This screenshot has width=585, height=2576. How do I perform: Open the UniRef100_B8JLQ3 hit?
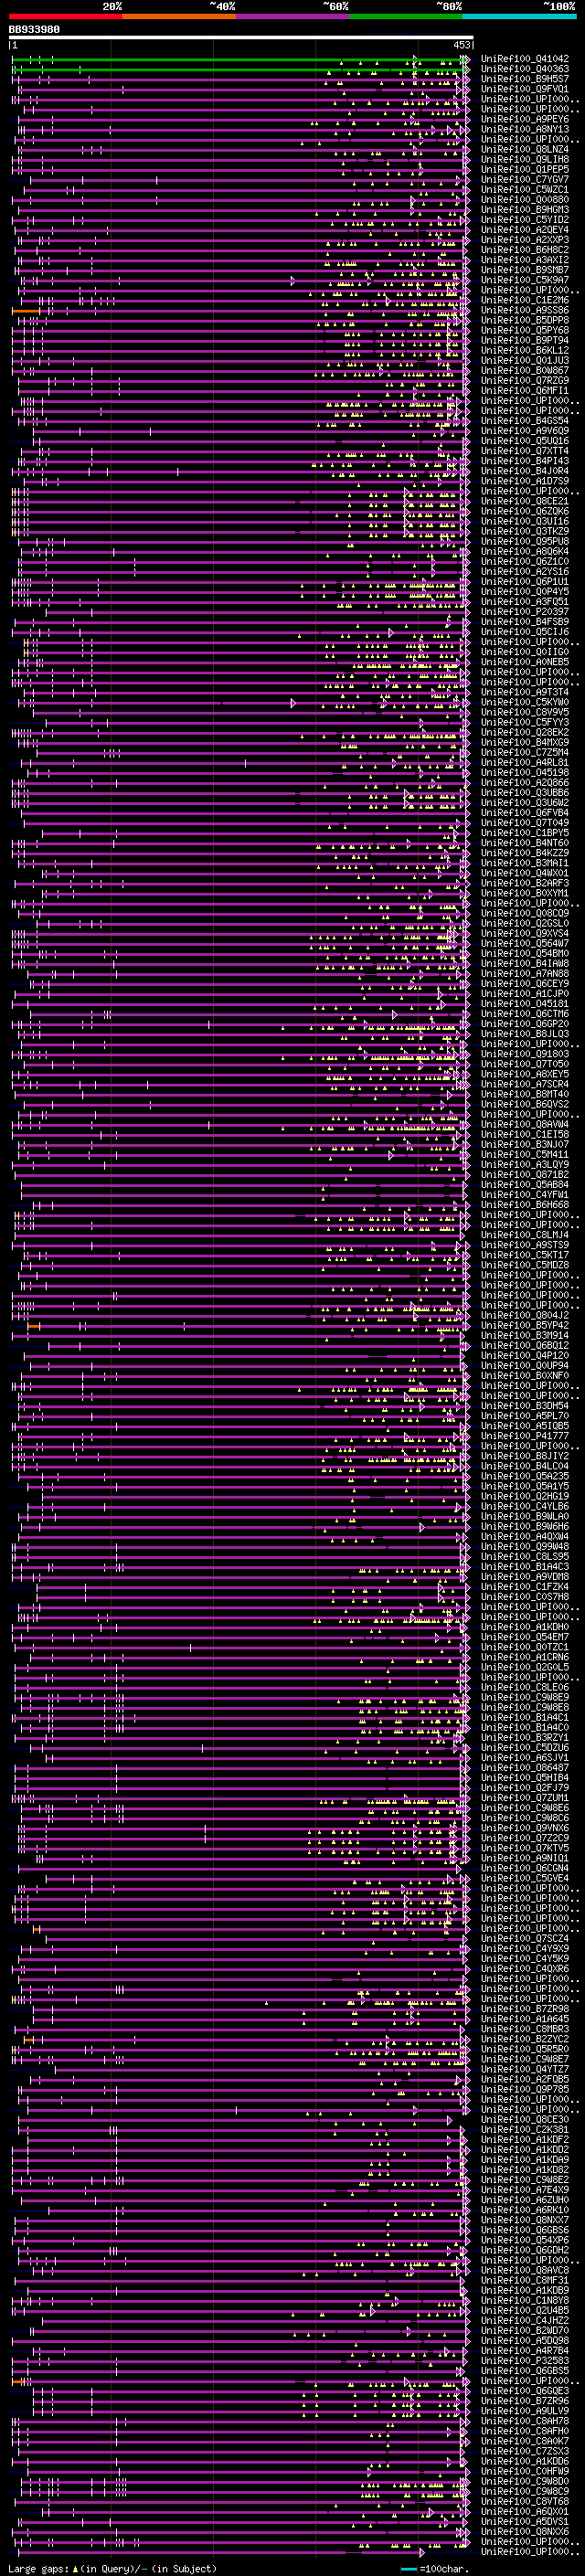(525, 1033)
